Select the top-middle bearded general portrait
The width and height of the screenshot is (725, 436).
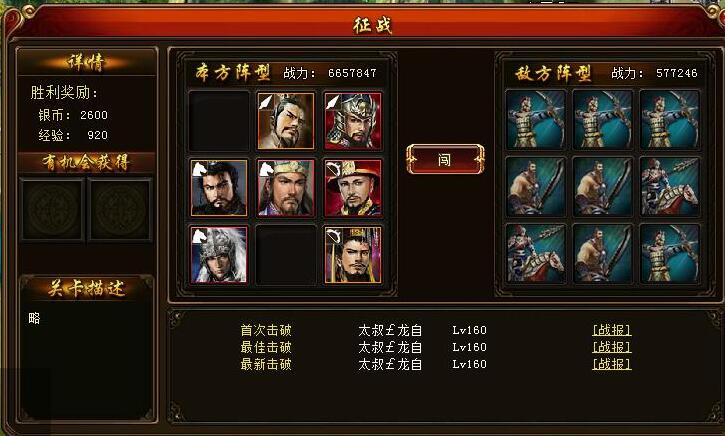[x=286, y=121]
